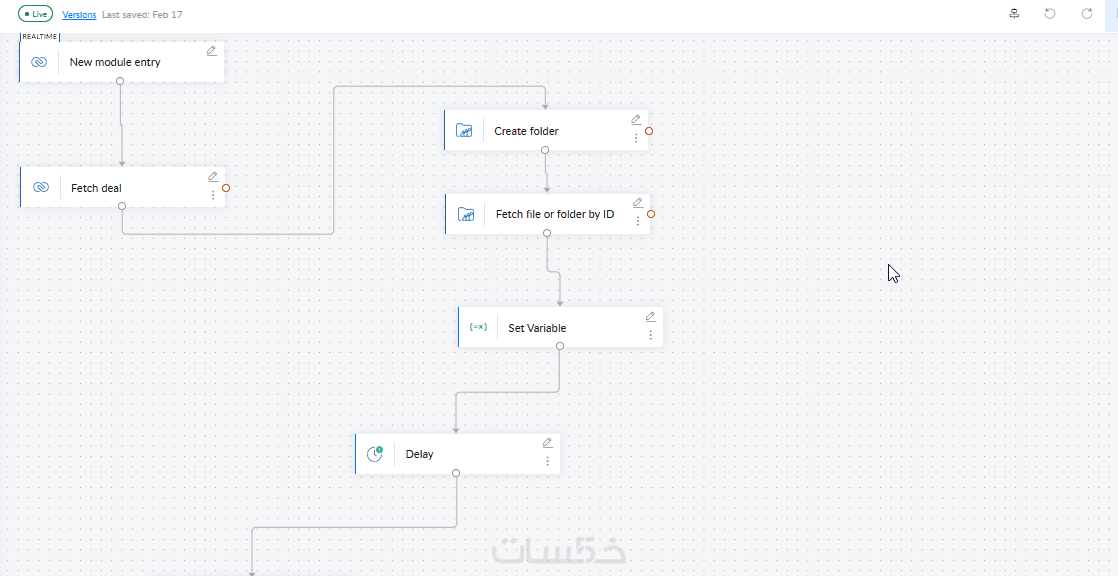This screenshot has height=576, width=1118.
Task: Click the Live status badge
Action: pyautogui.click(x=35, y=15)
